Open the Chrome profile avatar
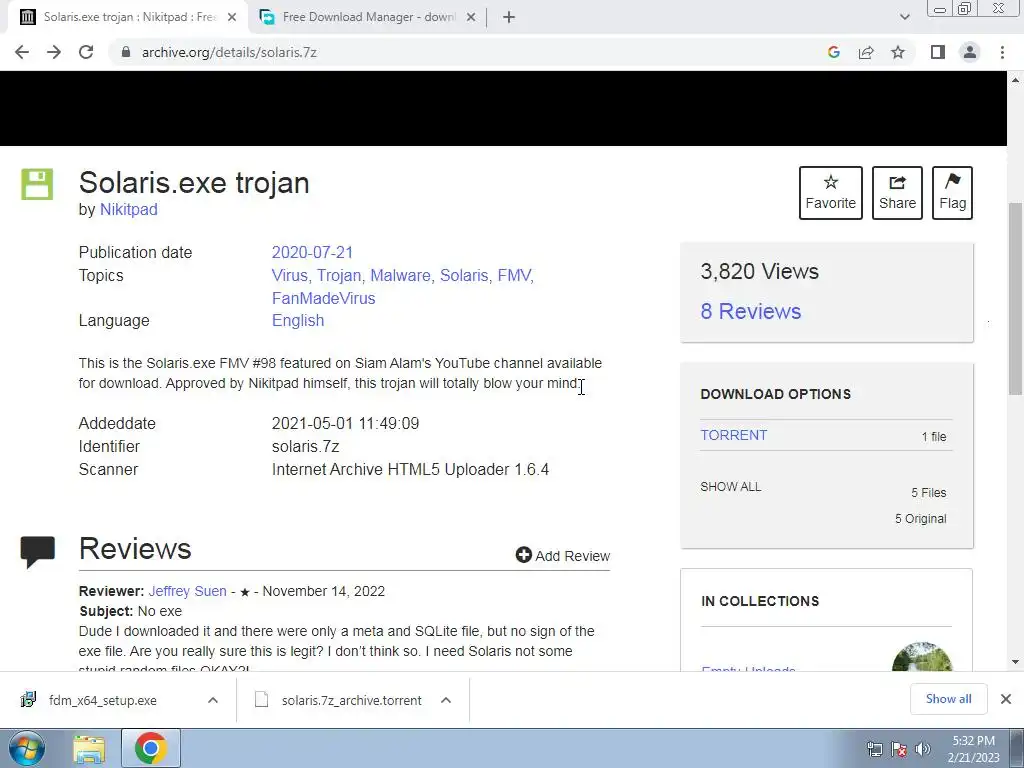 [970, 52]
